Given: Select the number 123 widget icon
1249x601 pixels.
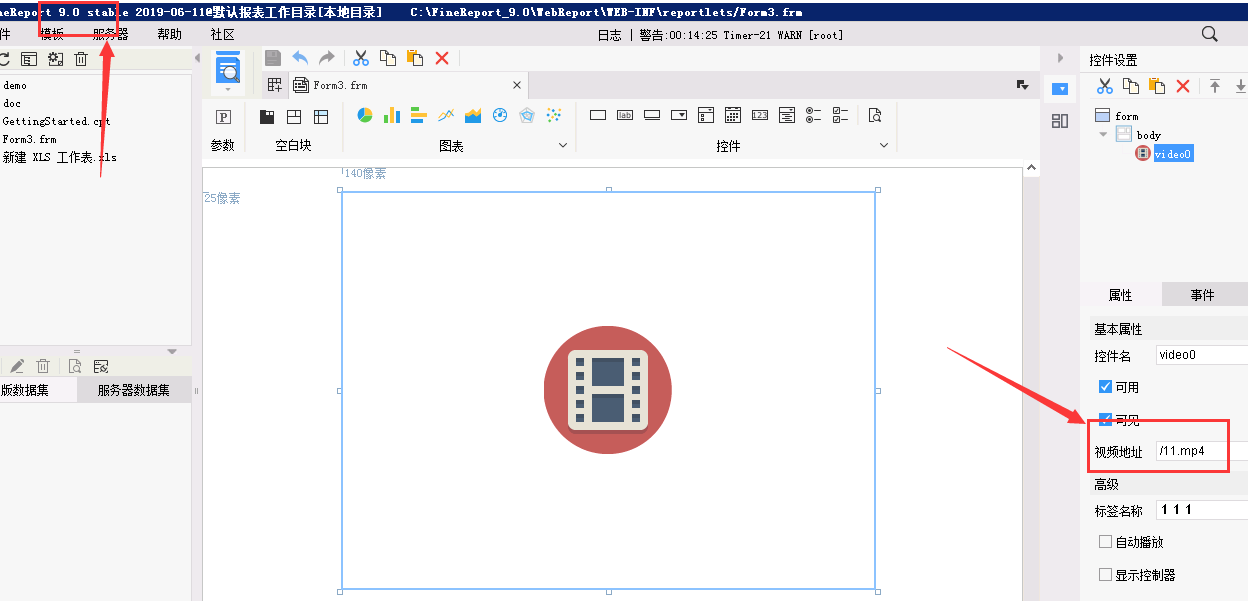Looking at the screenshot, I should click(x=760, y=115).
